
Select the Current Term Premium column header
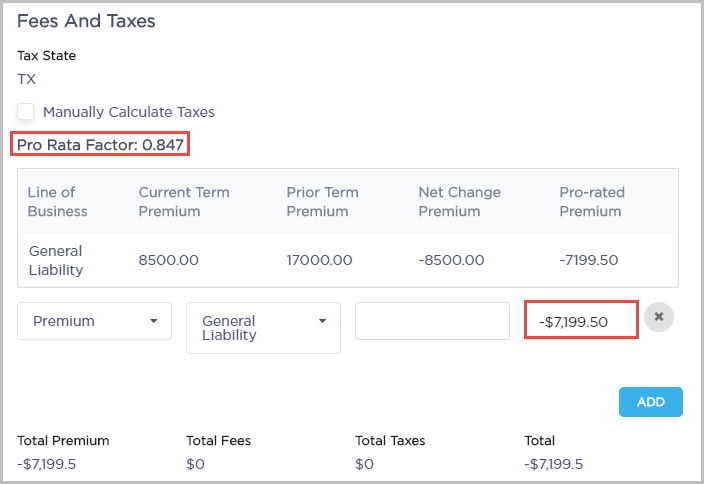[183, 202]
